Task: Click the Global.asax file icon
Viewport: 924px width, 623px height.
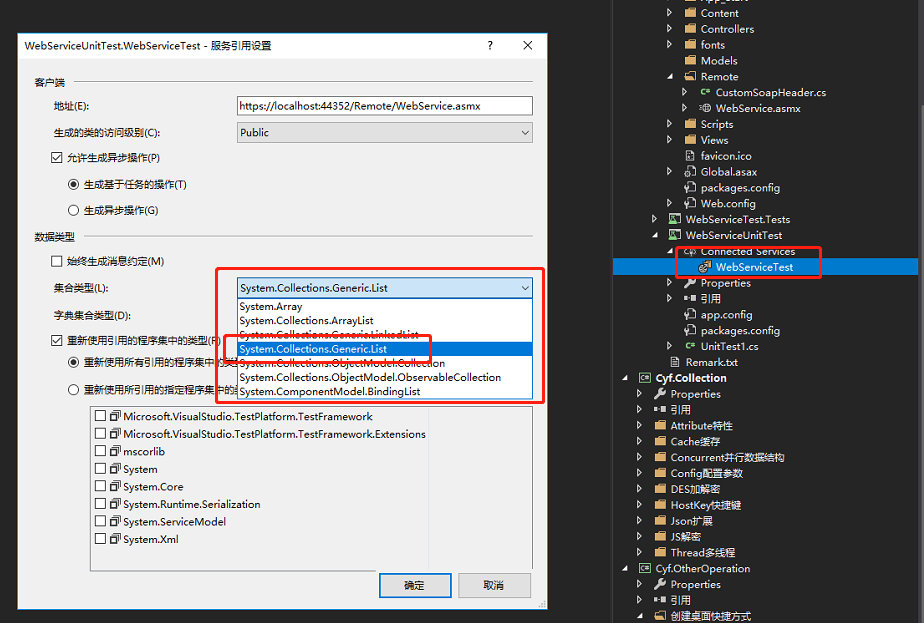Action: tap(690, 172)
